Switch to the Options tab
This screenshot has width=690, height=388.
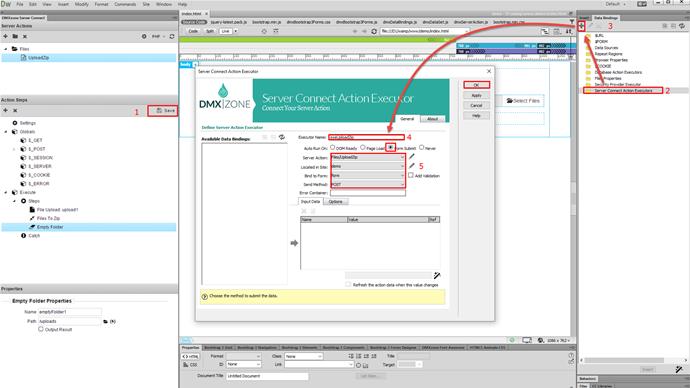[x=335, y=201]
